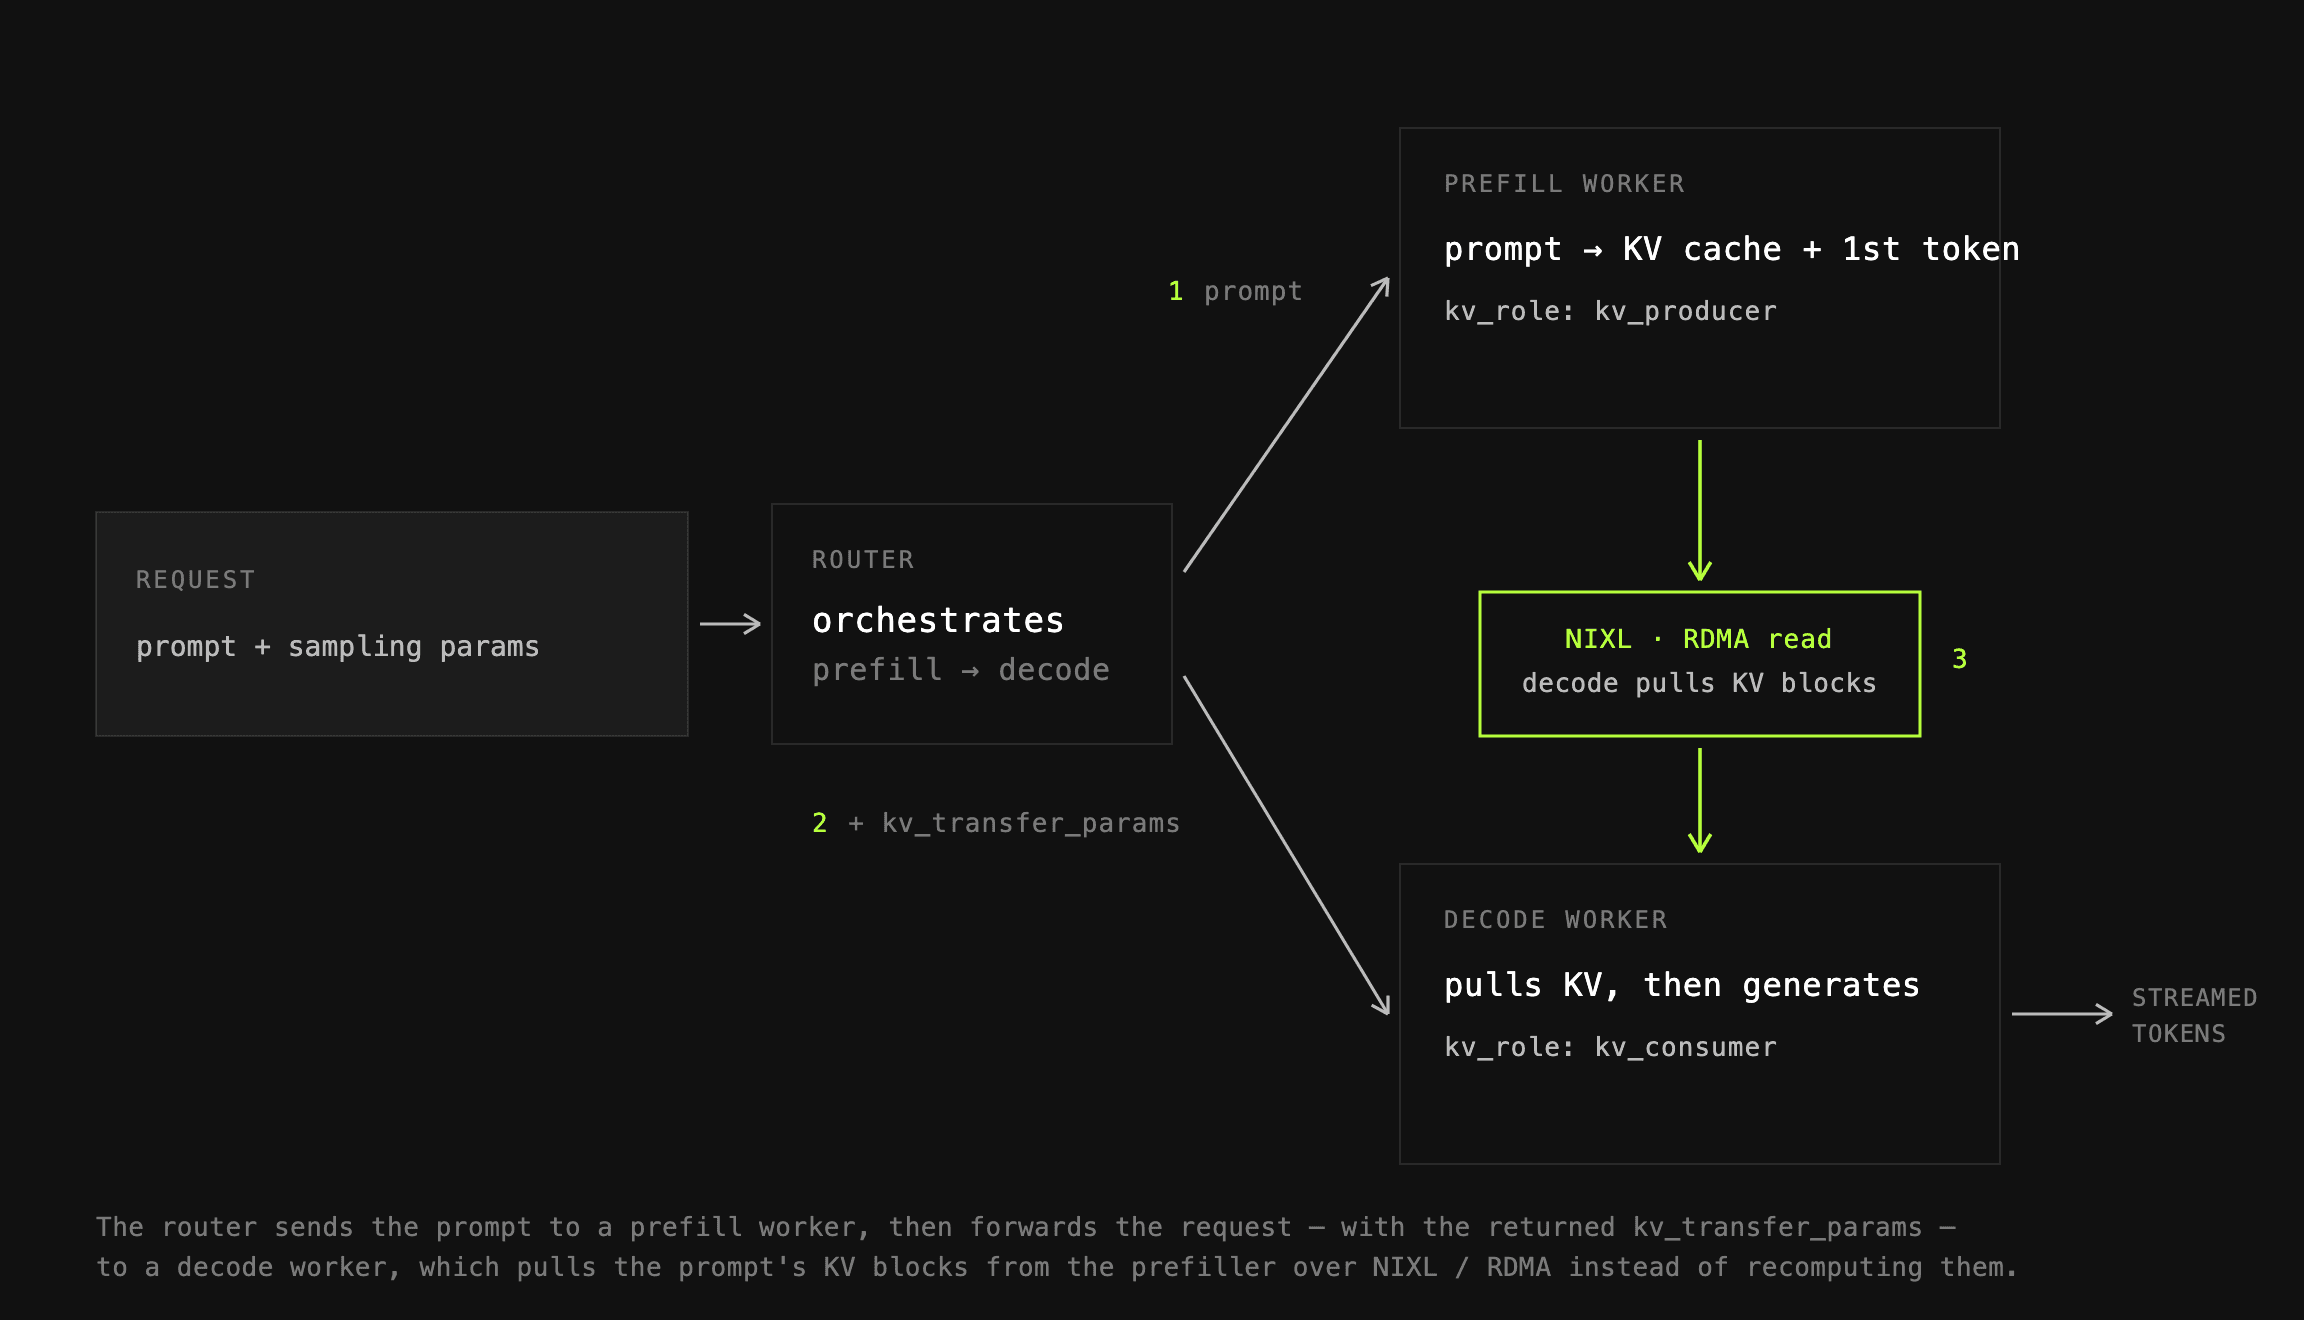
Task: Click the "kv_role: kv_producer" line
Action: pyautogui.click(x=1611, y=312)
